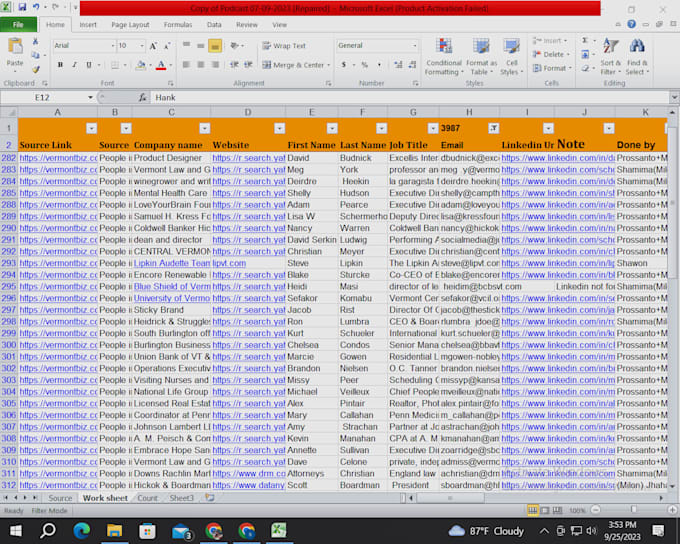Increase font size with Grow Font icon
The width and height of the screenshot is (680, 544).
[153, 46]
